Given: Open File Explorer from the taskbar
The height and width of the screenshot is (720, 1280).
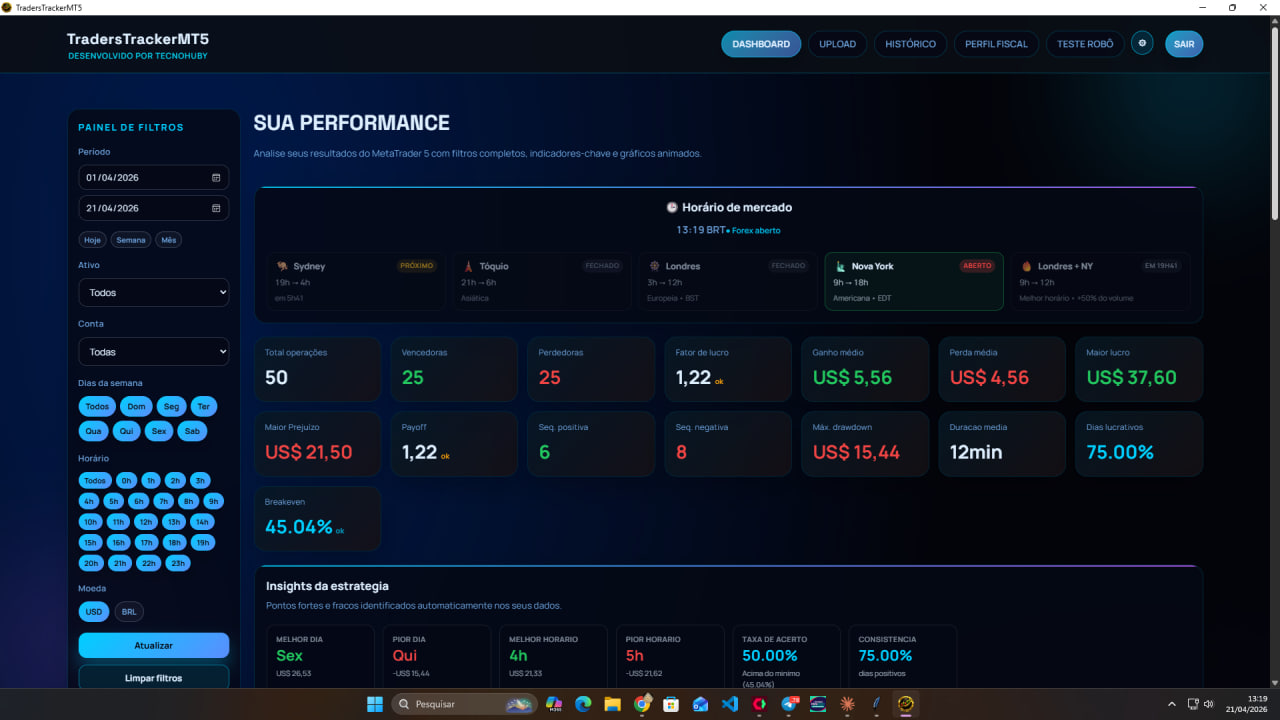Looking at the screenshot, I should pyautogui.click(x=612, y=704).
